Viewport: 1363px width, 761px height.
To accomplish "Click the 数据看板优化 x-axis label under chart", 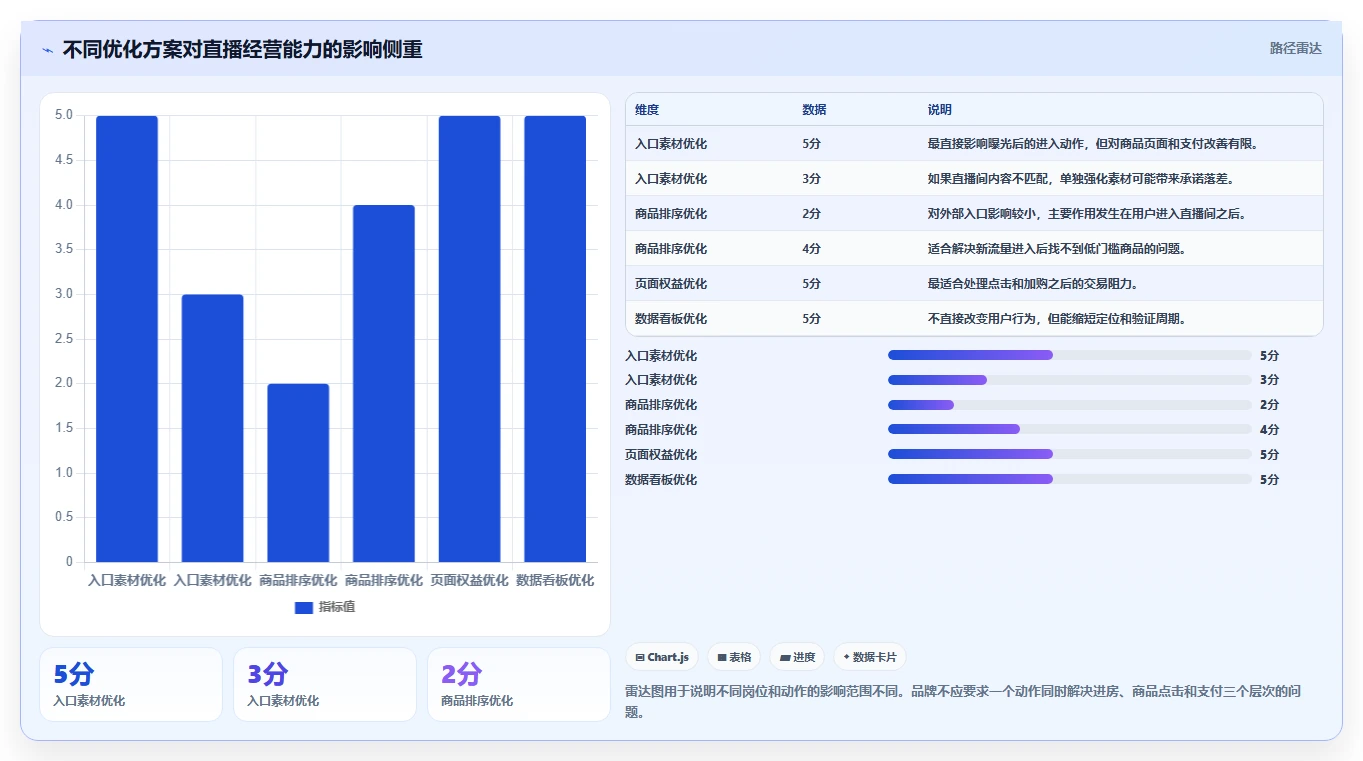I will pos(555,580).
